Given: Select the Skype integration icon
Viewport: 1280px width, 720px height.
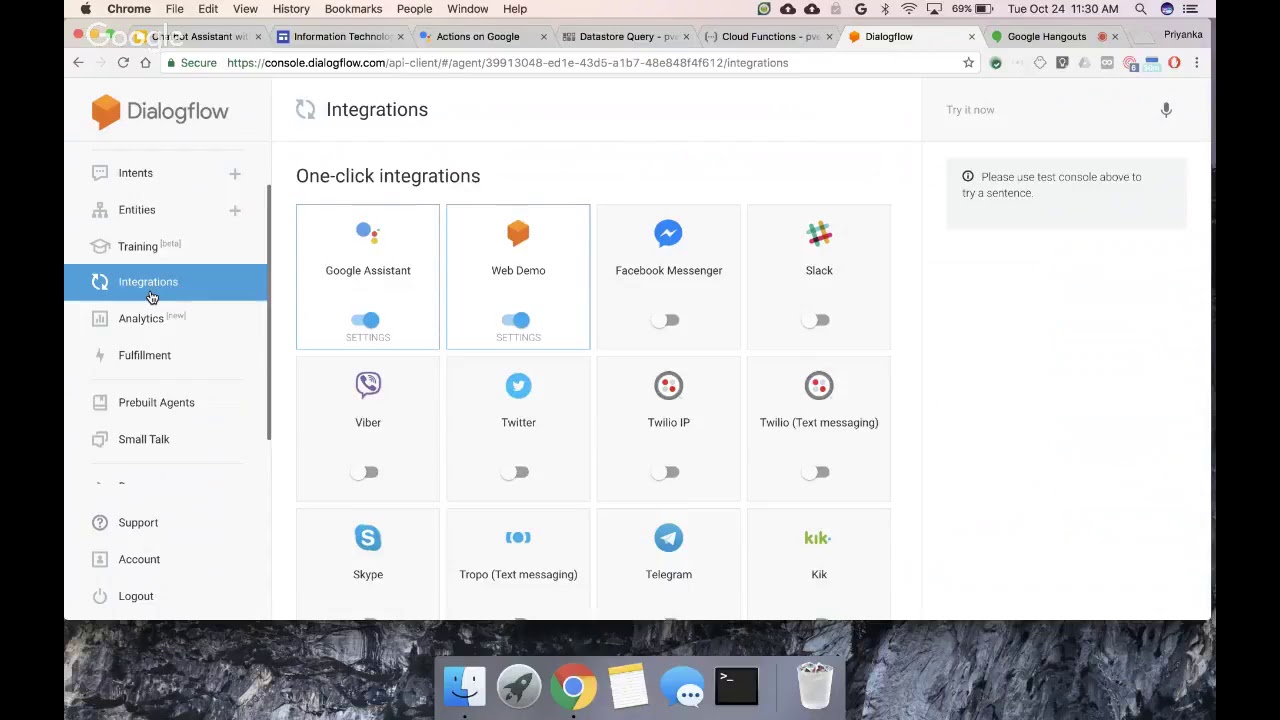Looking at the screenshot, I should (x=367, y=537).
